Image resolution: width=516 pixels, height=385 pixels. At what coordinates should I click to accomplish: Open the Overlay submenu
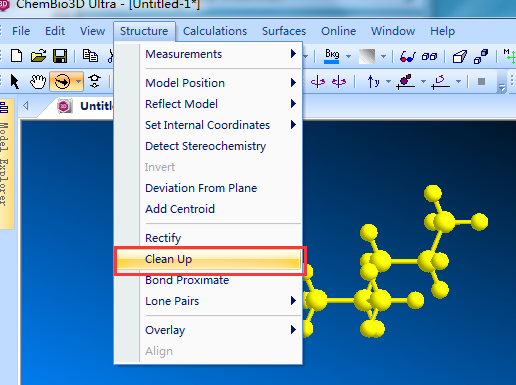pos(208,330)
